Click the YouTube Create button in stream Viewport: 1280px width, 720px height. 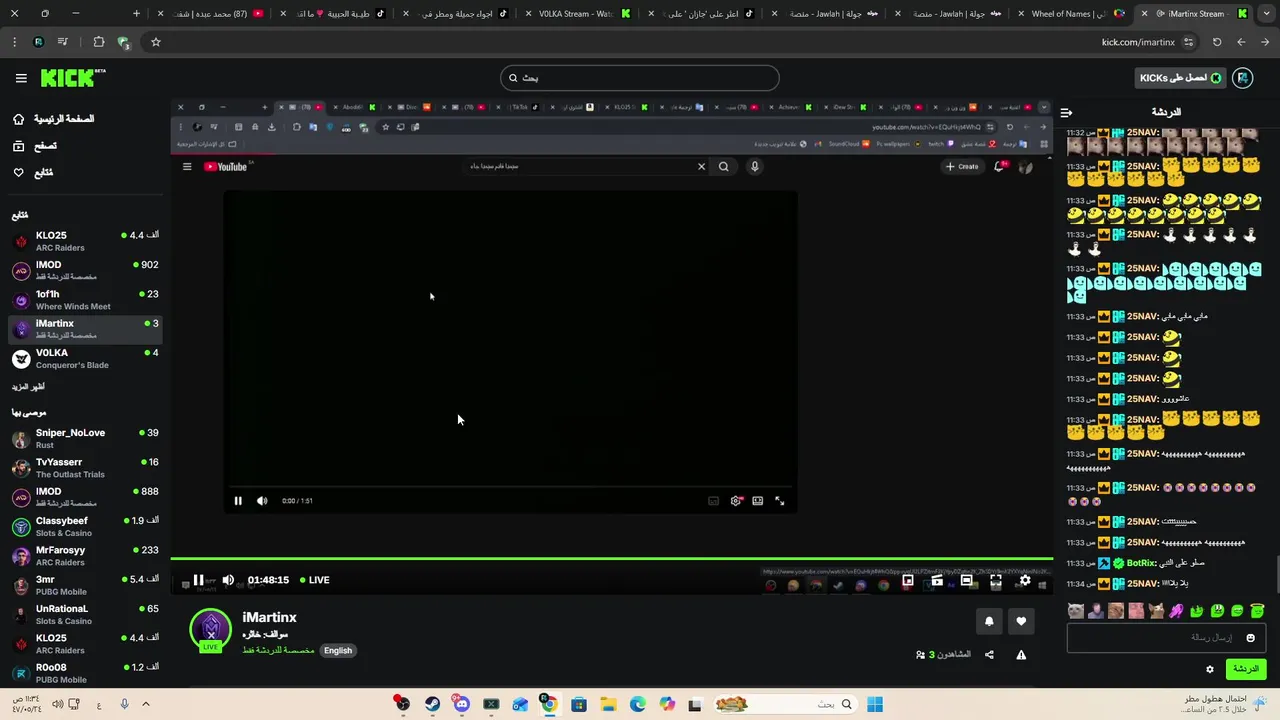click(963, 167)
